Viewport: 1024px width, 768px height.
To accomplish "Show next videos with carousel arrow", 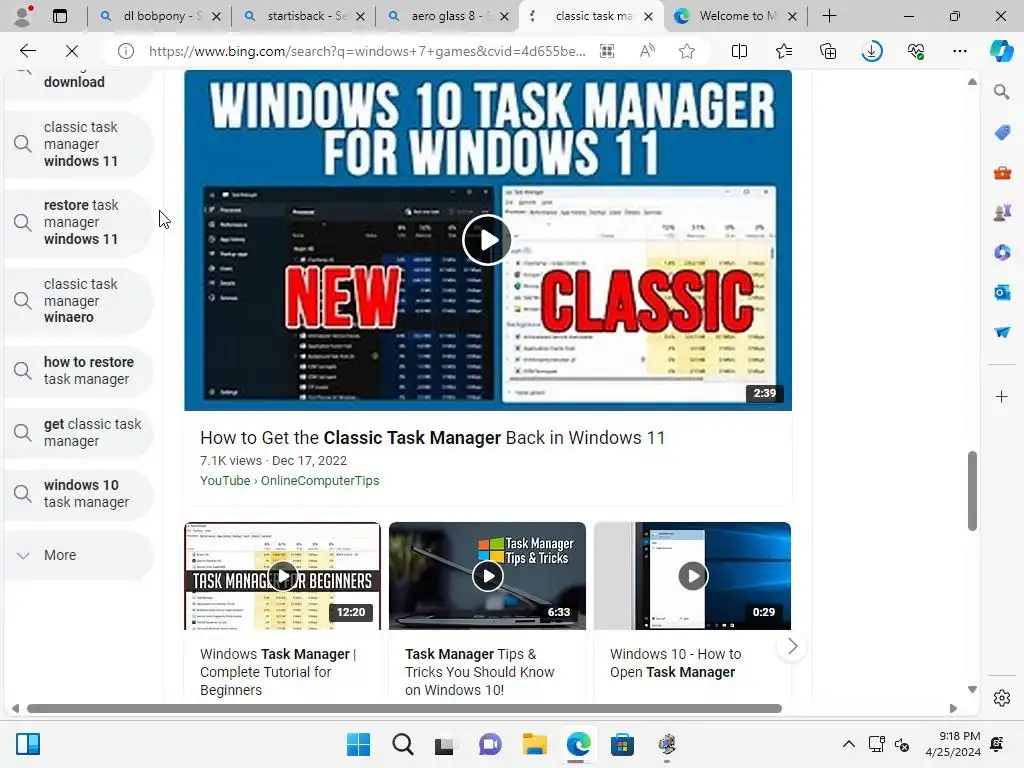I will click(792, 647).
